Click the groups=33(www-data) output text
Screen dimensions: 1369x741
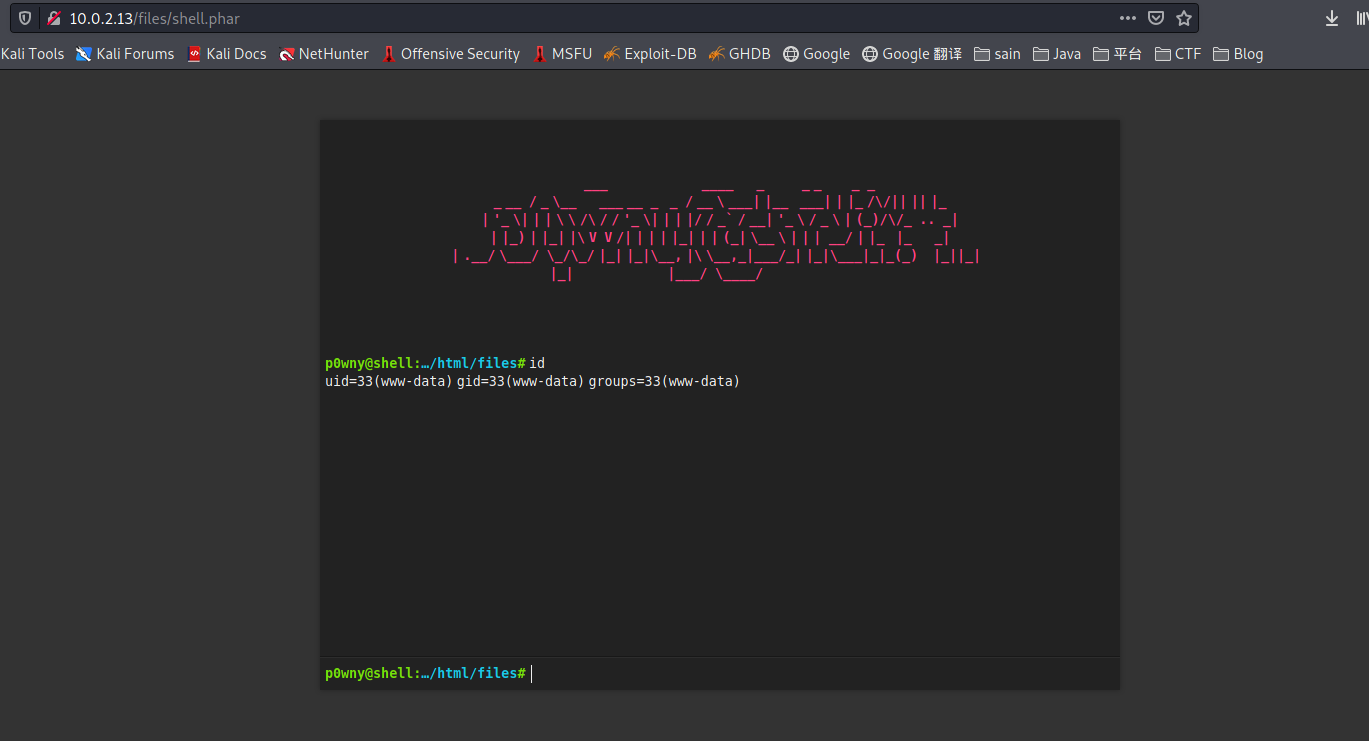point(664,381)
